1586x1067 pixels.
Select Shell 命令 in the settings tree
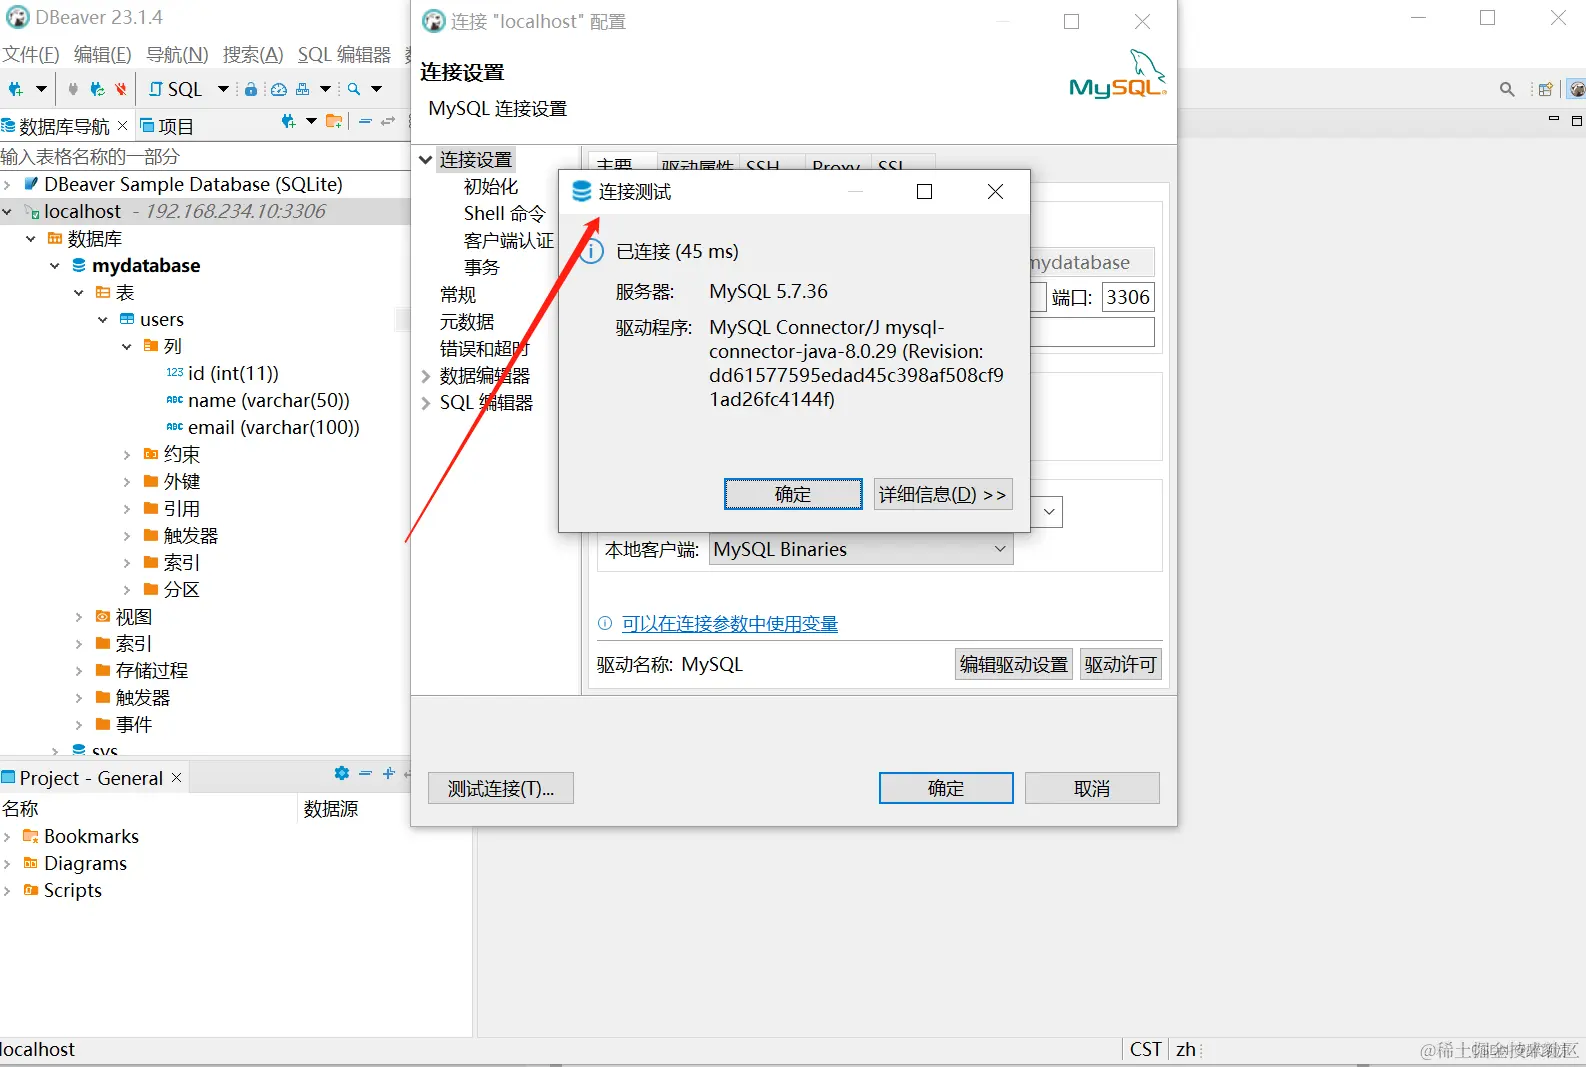click(x=505, y=213)
